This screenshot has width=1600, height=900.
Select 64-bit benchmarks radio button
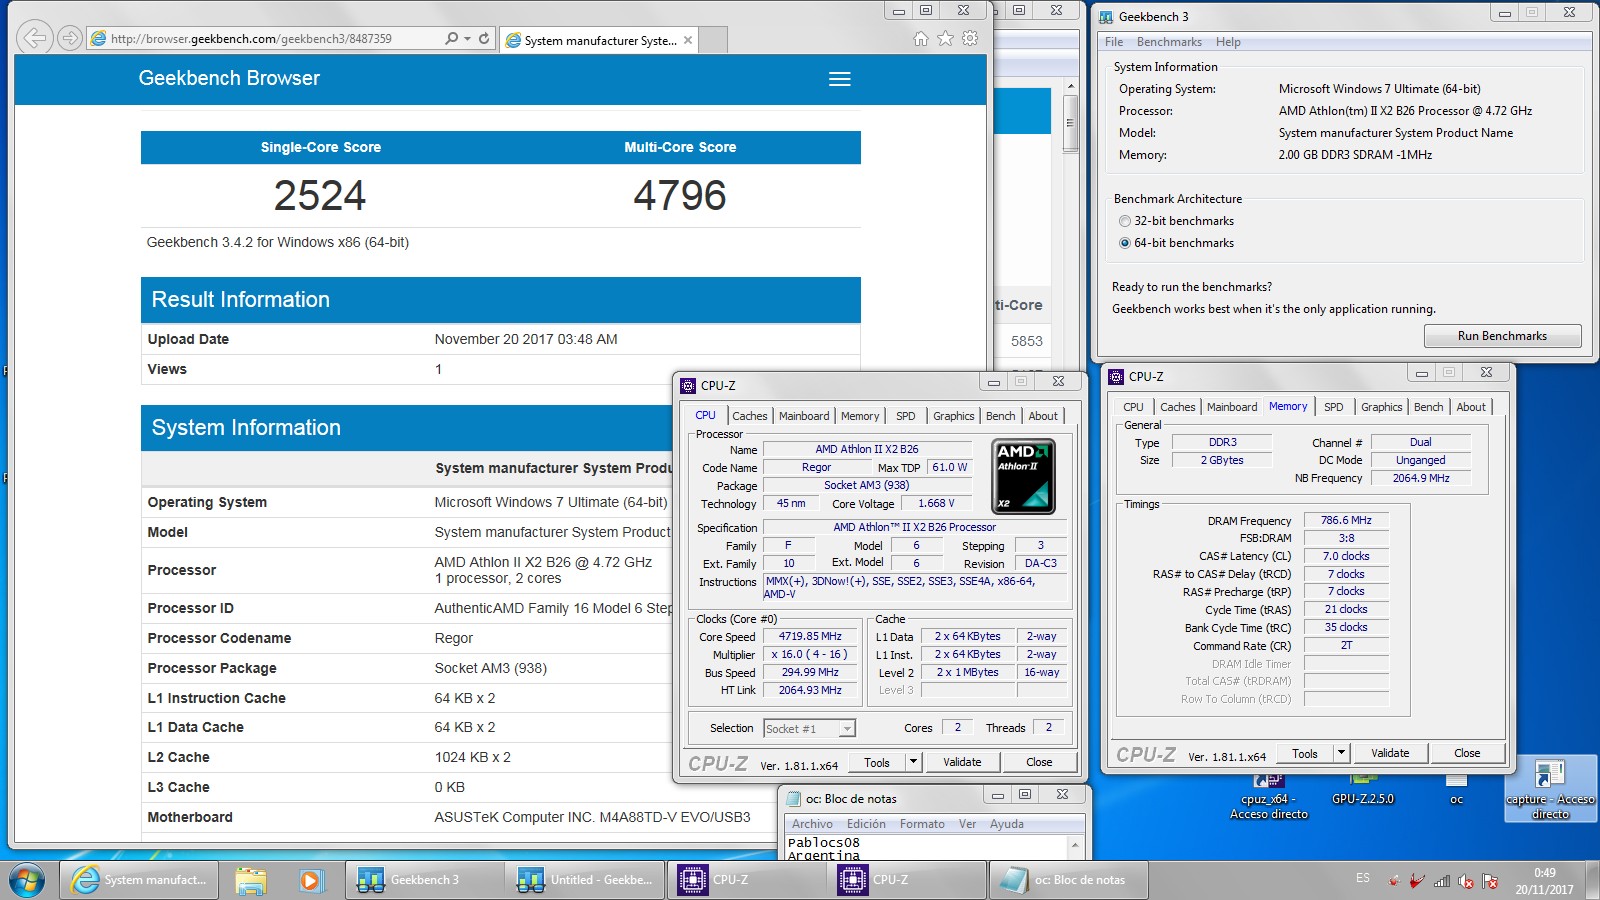point(1125,243)
